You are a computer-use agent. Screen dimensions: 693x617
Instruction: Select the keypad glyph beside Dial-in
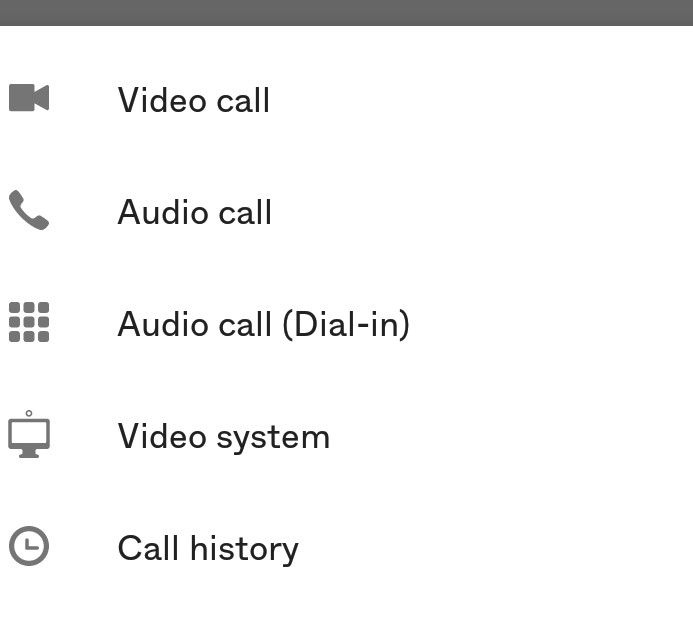pyautogui.click(x=29, y=323)
